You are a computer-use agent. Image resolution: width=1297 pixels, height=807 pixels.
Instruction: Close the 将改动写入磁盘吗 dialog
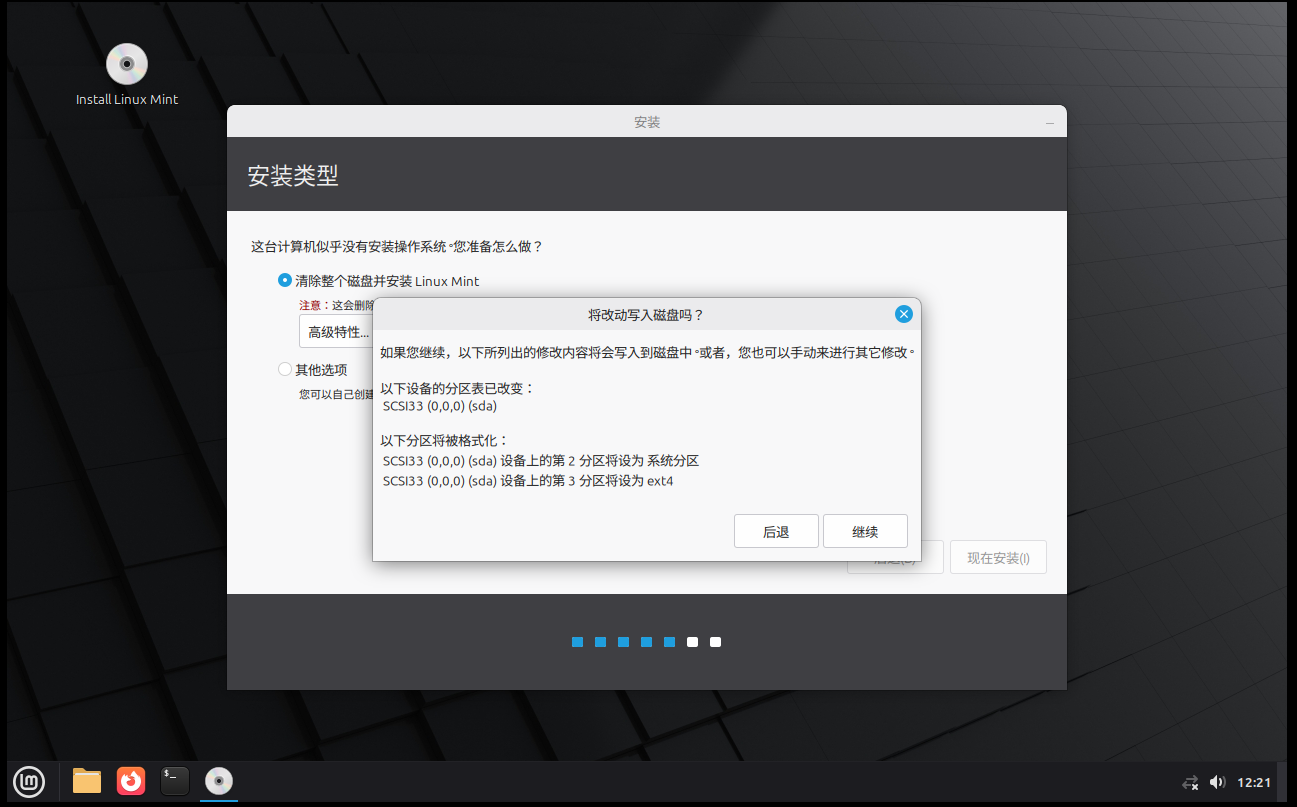tap(903, 313)
